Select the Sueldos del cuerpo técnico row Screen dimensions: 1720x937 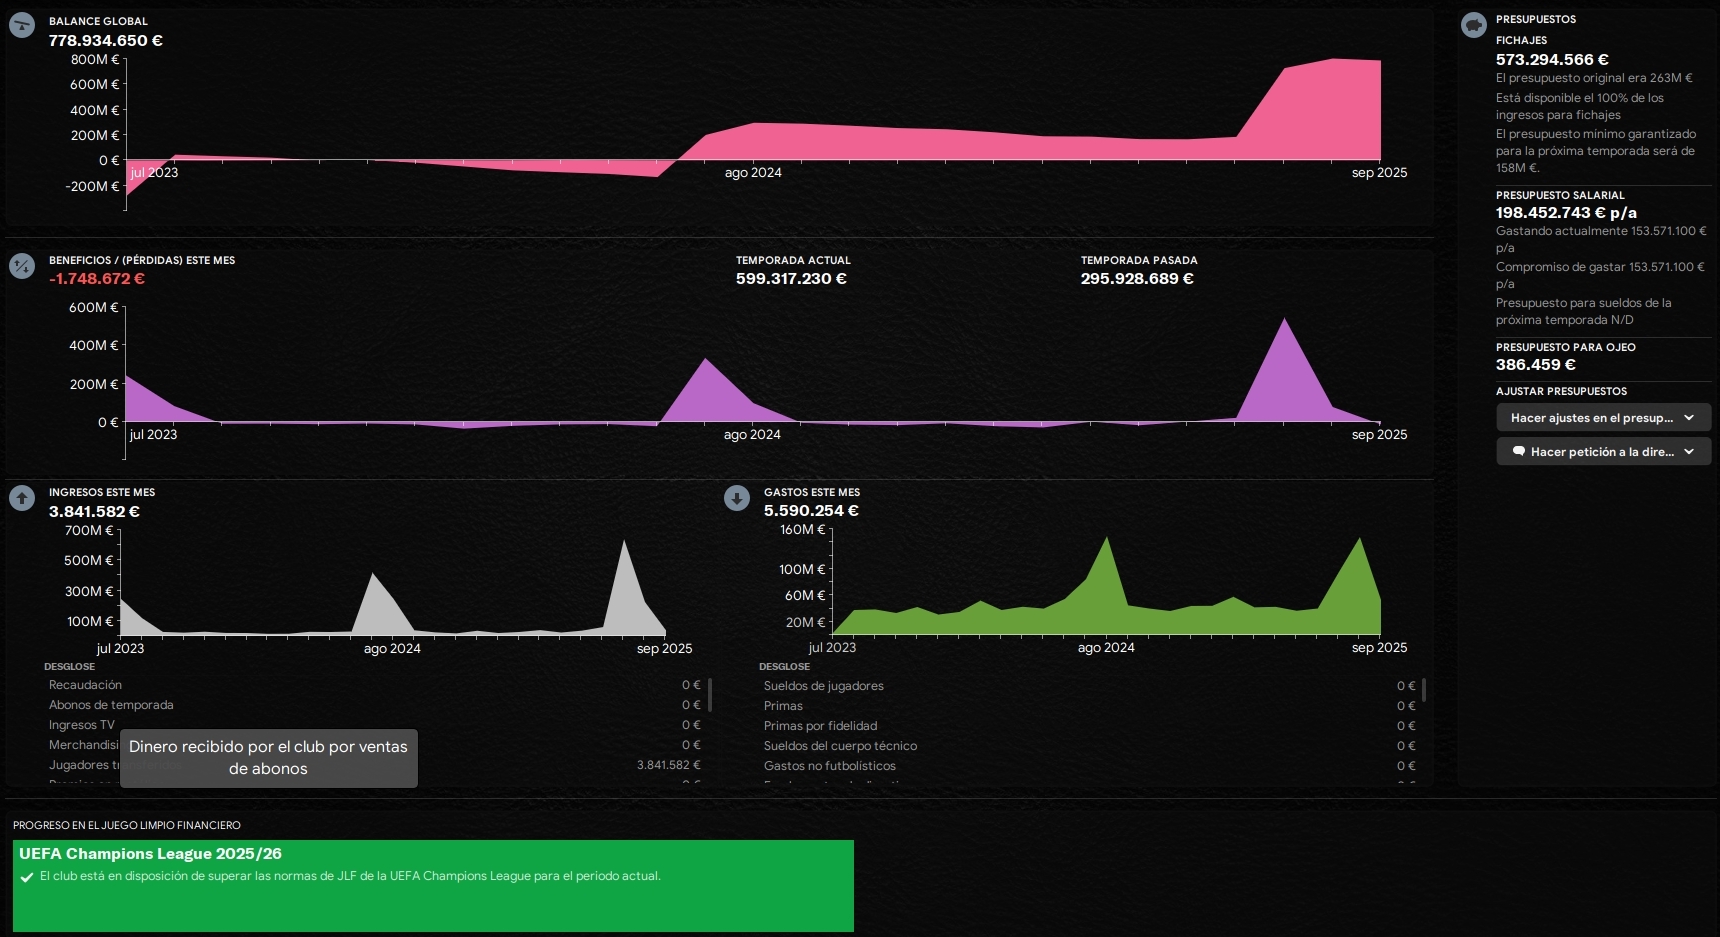pyautogui.click(x=1089, y=746)
